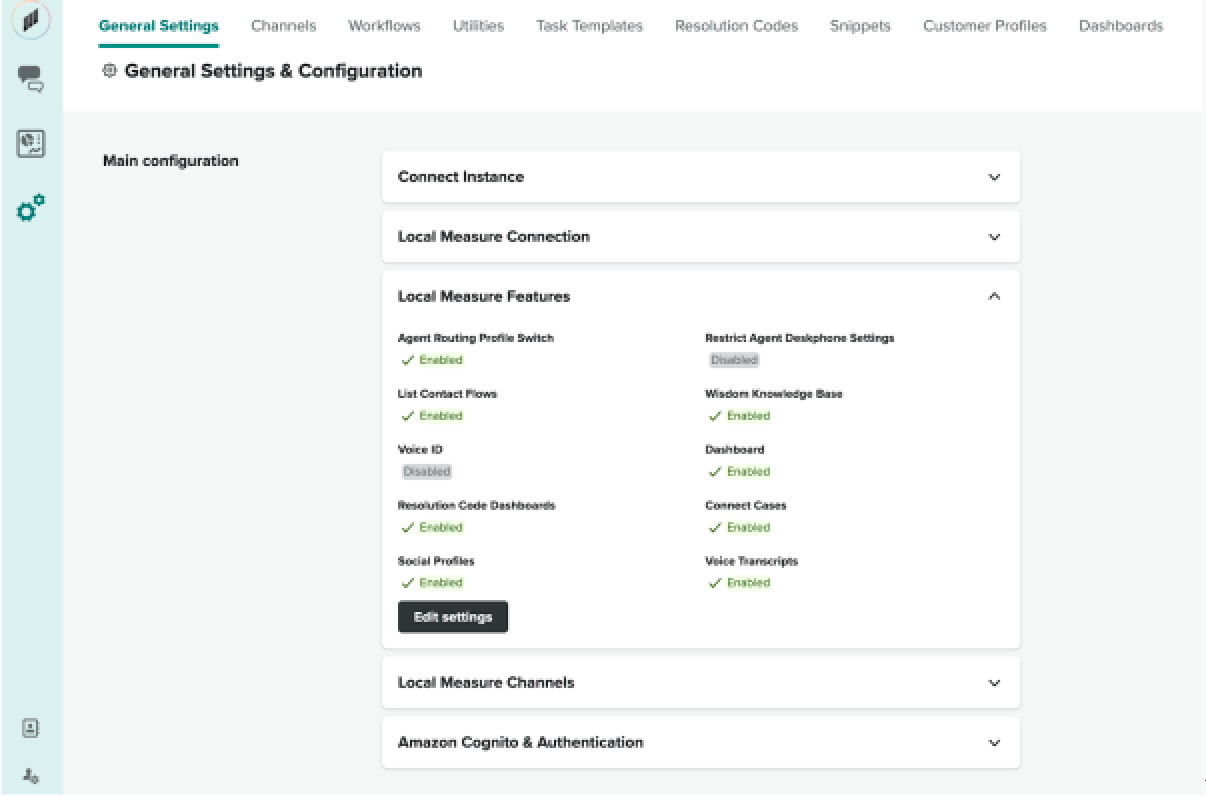Click the Enabled status under Wisdom Knowledge Base
This screenshot has height=796, width=1206.
pyautogui.click(x=740, y=416)
